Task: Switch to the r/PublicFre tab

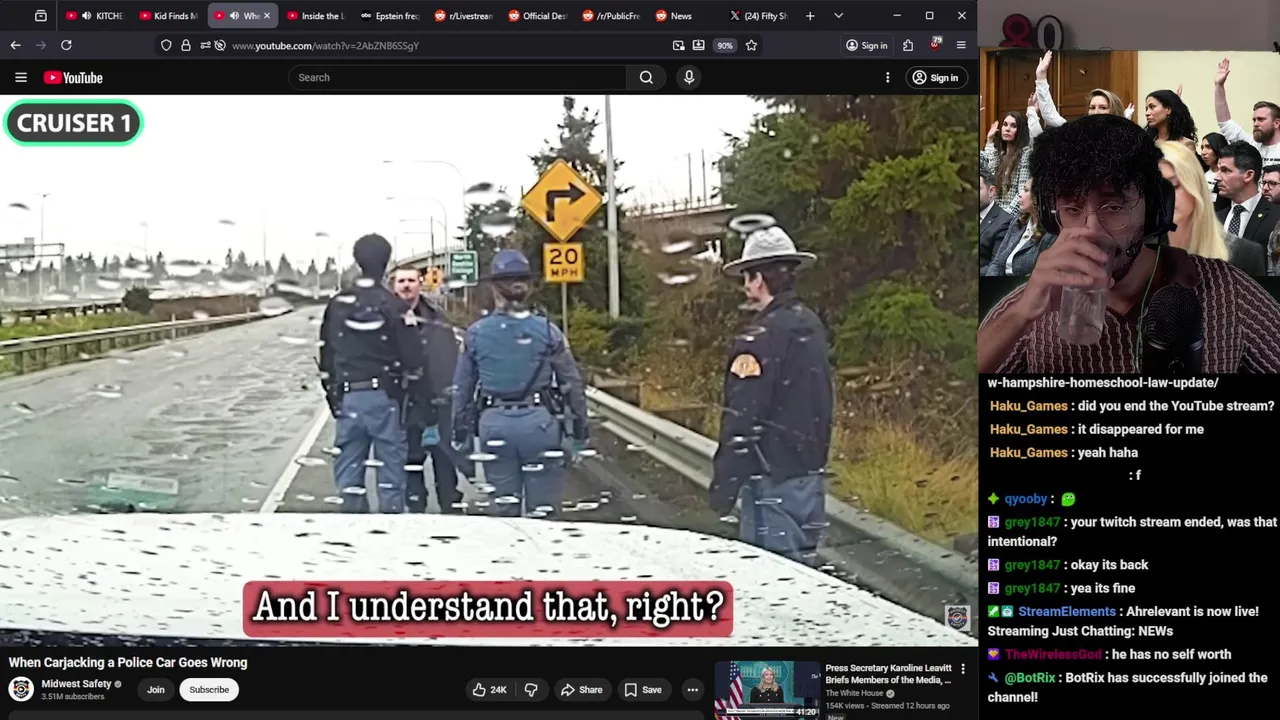Action: [612, 16]
